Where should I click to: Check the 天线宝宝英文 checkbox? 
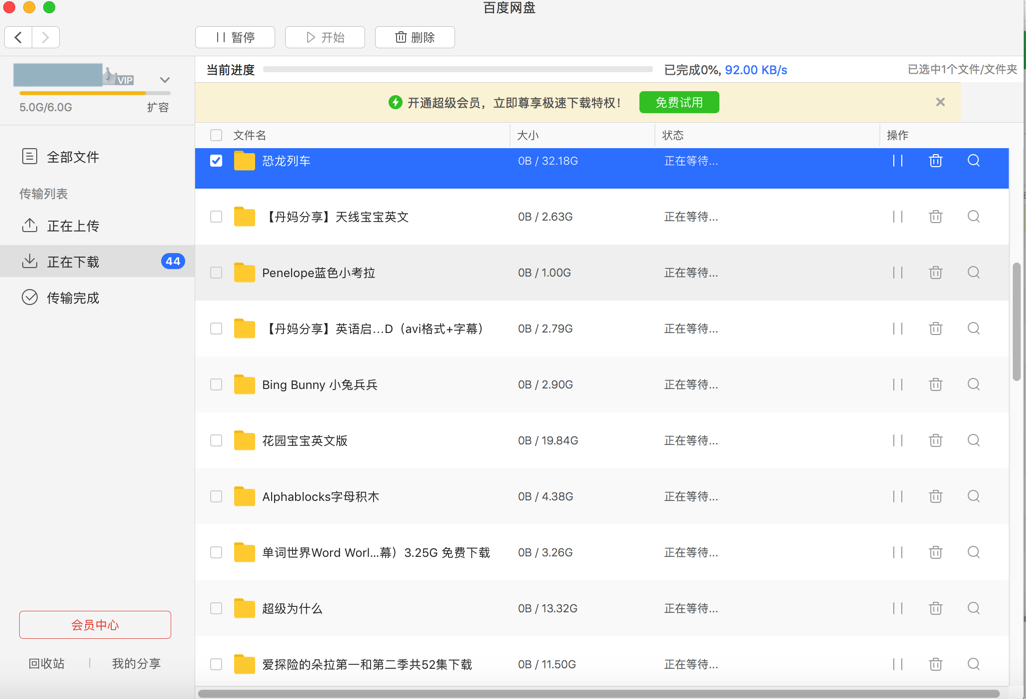point(216,217)
